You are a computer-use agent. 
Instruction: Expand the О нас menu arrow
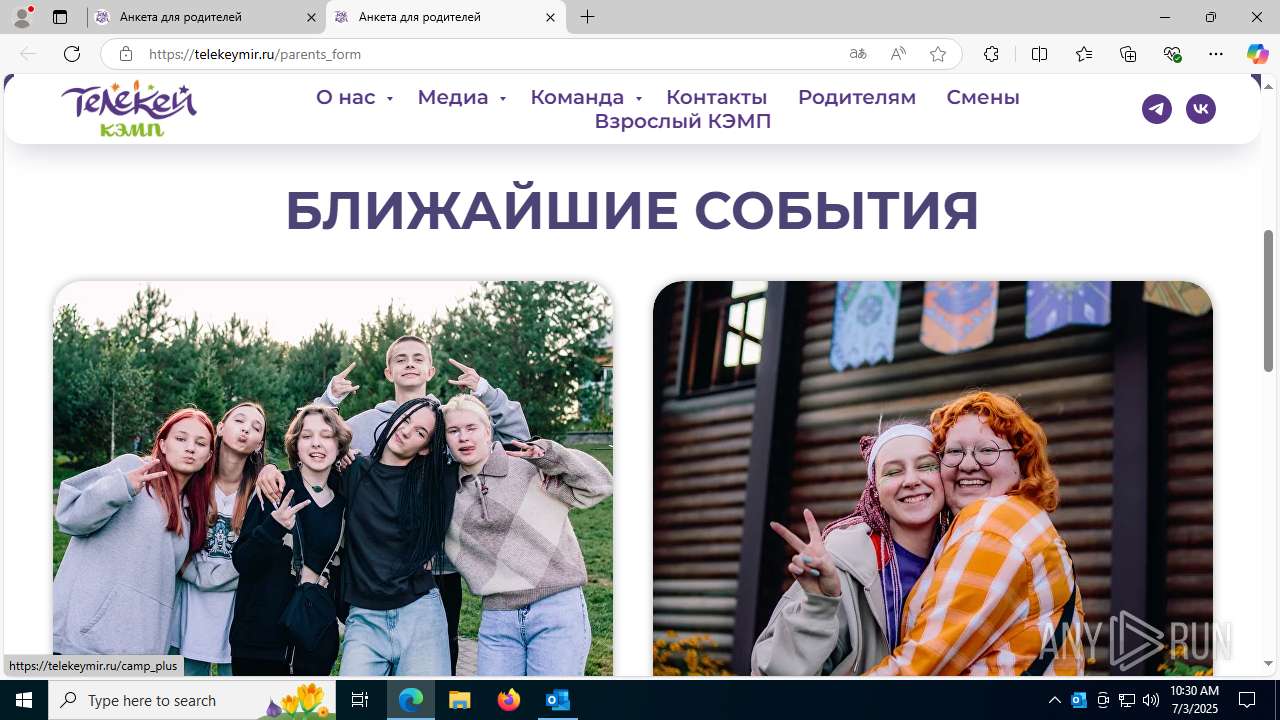pyautogui.click(x=390, y=98)
